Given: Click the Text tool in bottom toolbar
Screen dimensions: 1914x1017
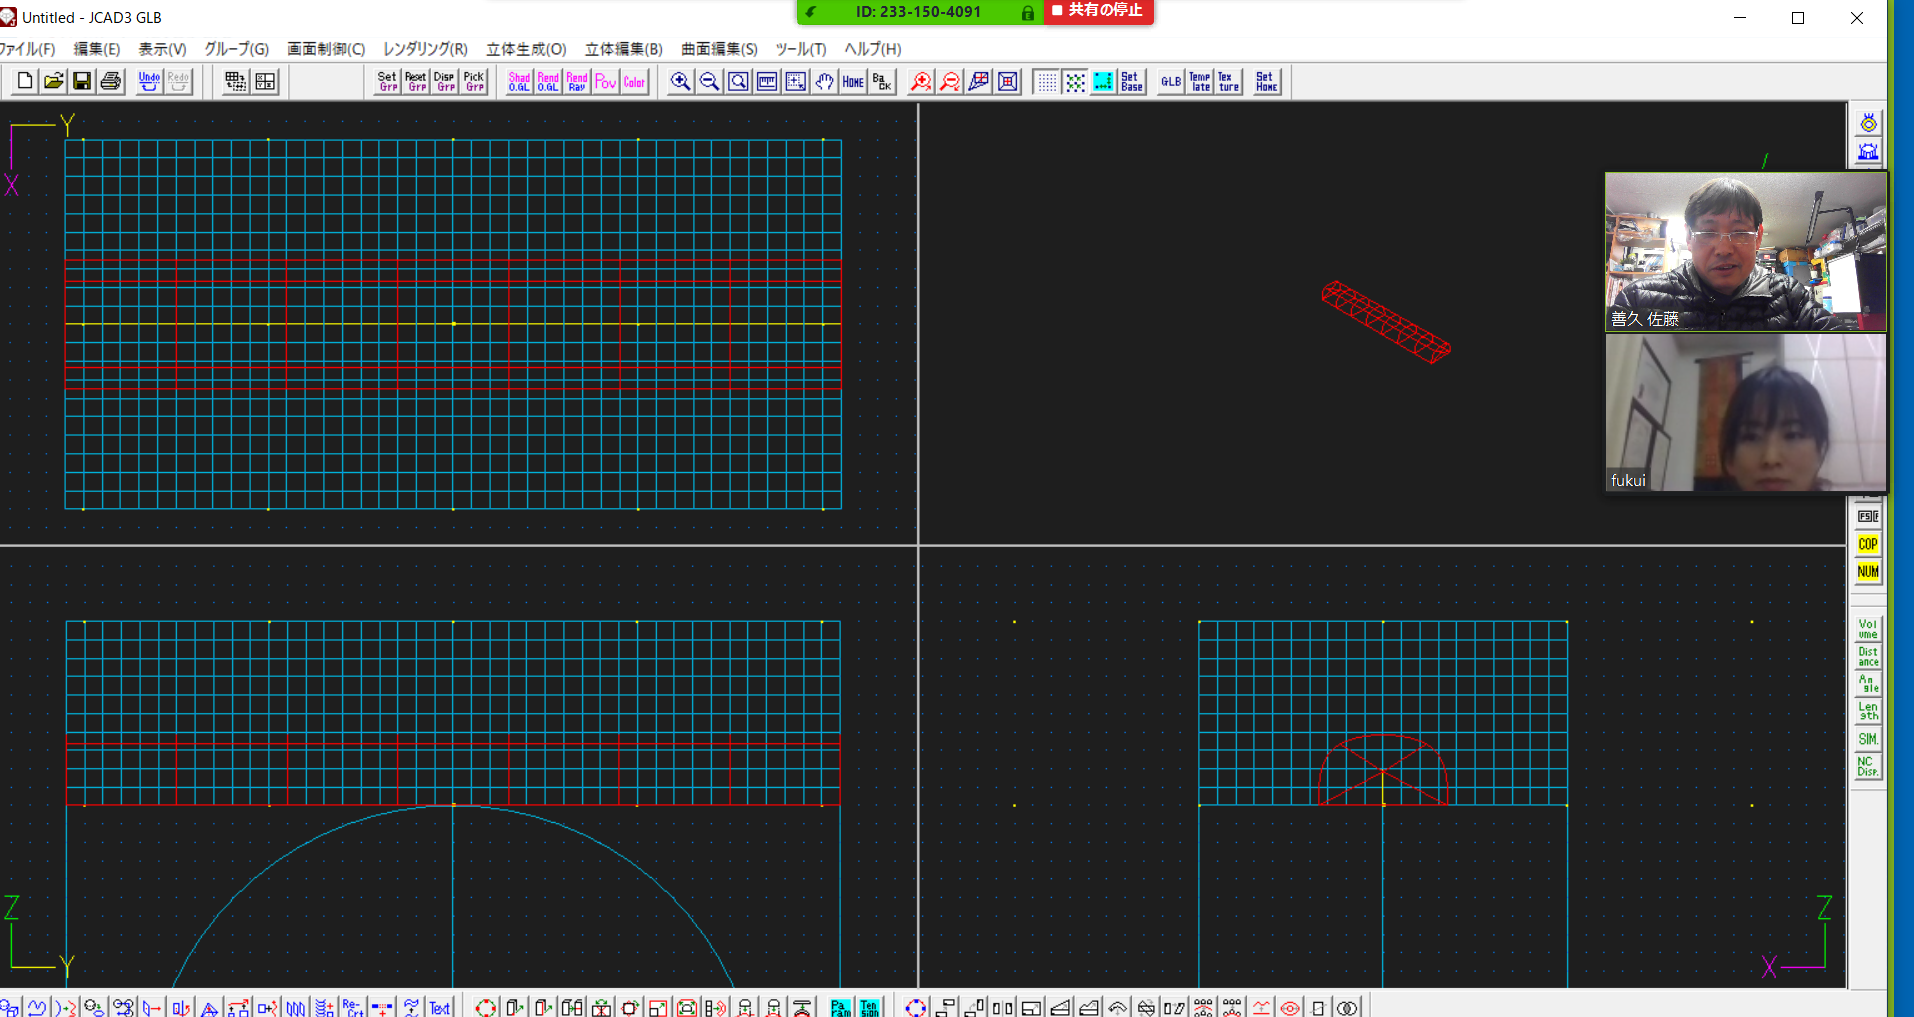Looking at the screenshot, I should pyautogui.click(x=440, y=1007).
